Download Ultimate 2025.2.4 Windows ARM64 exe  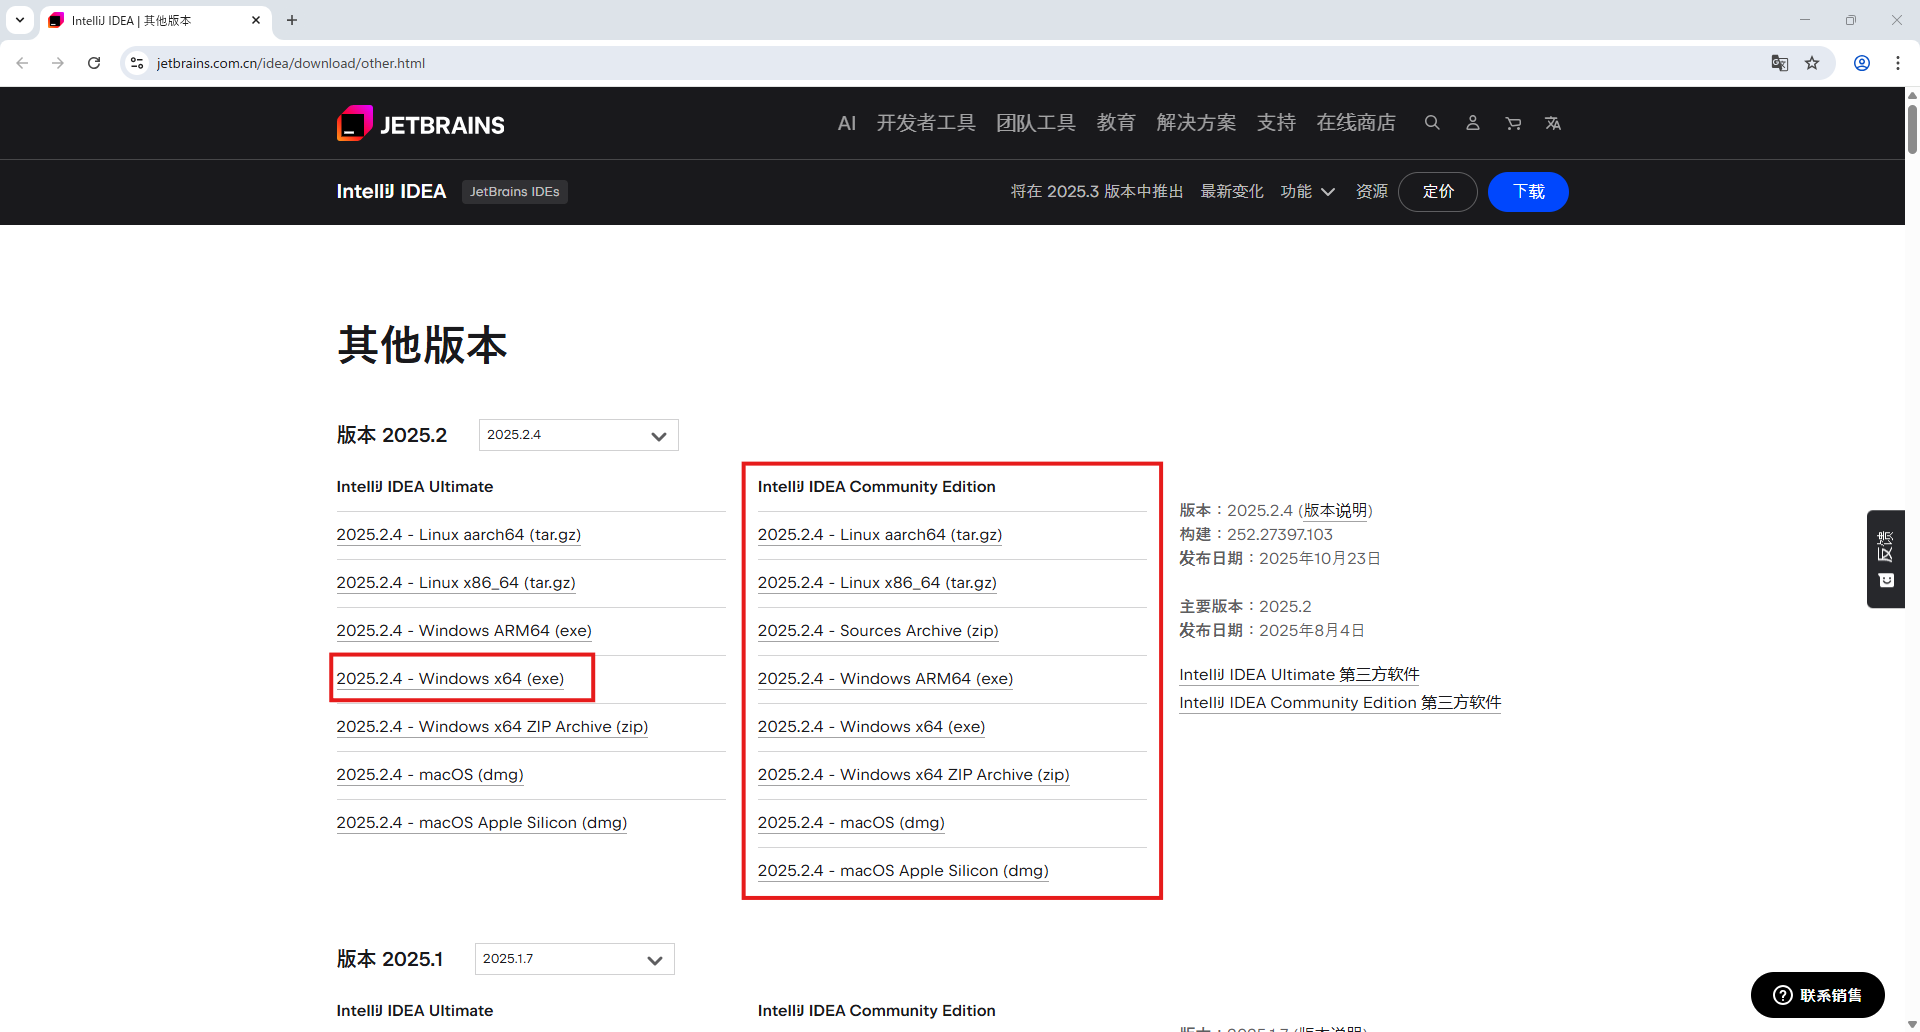tap(464, 631)
